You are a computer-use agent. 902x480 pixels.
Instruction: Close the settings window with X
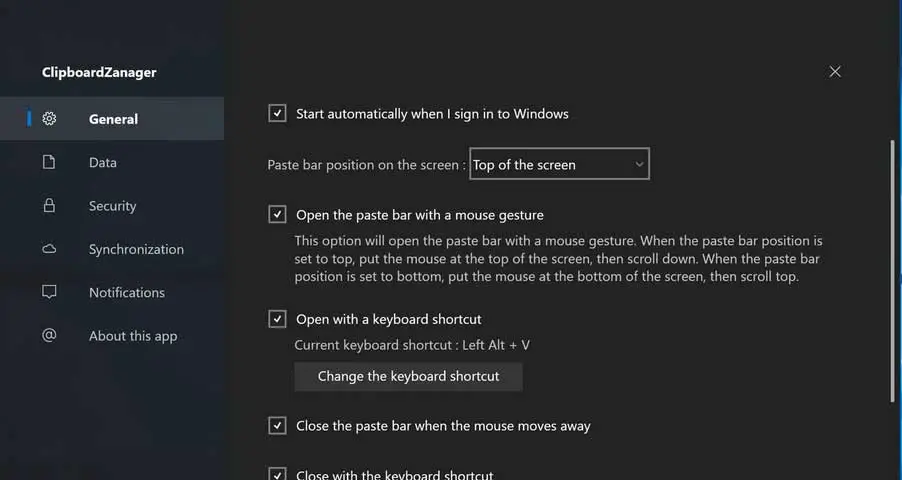(835, 71)
